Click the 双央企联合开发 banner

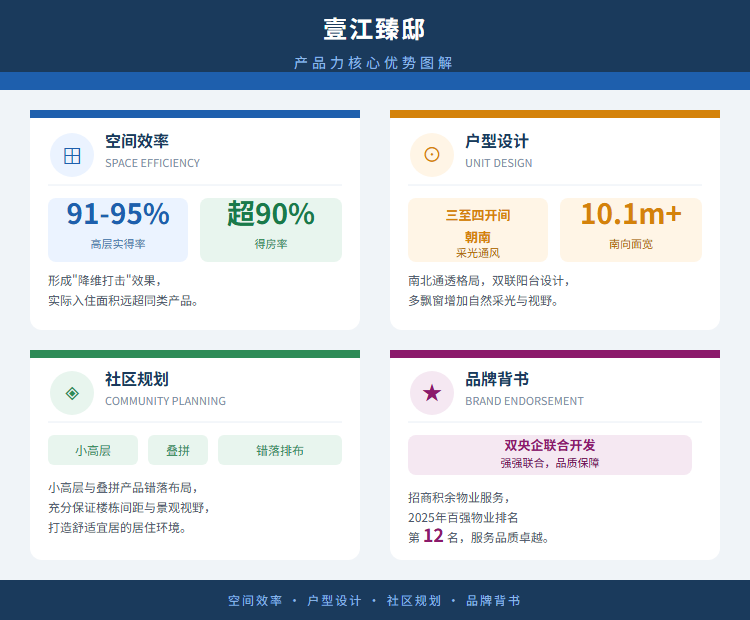(x=550, y=455)
